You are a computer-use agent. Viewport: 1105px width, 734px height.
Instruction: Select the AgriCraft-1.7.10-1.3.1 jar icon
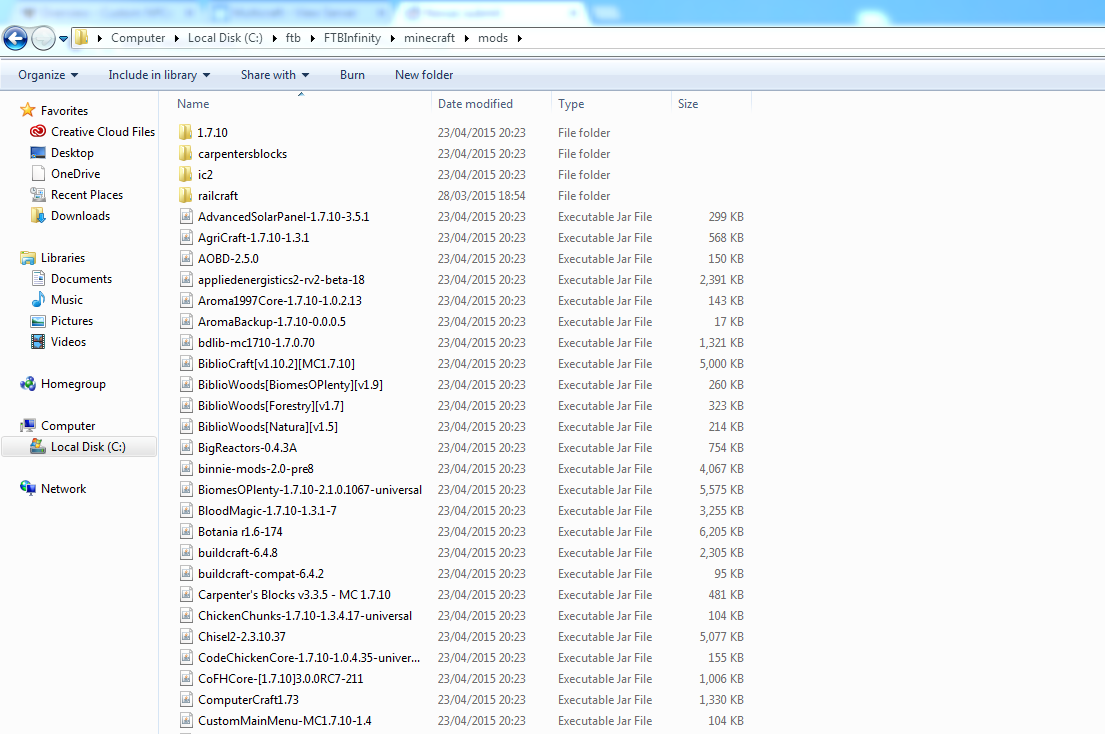pyautogui.click(x=186, y=237)
